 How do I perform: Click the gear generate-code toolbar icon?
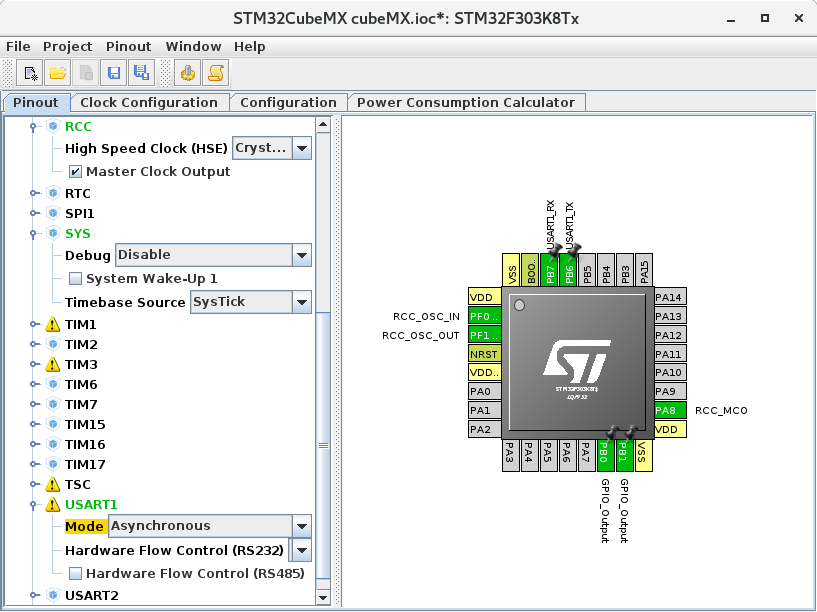click(187, 72)
